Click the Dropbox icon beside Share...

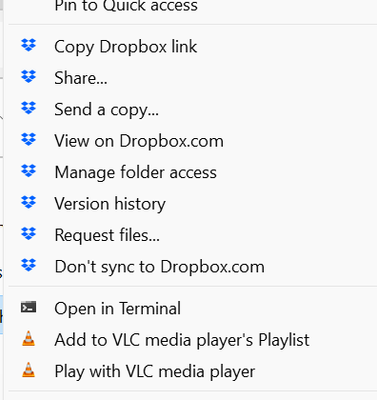[x=29, y=77]
